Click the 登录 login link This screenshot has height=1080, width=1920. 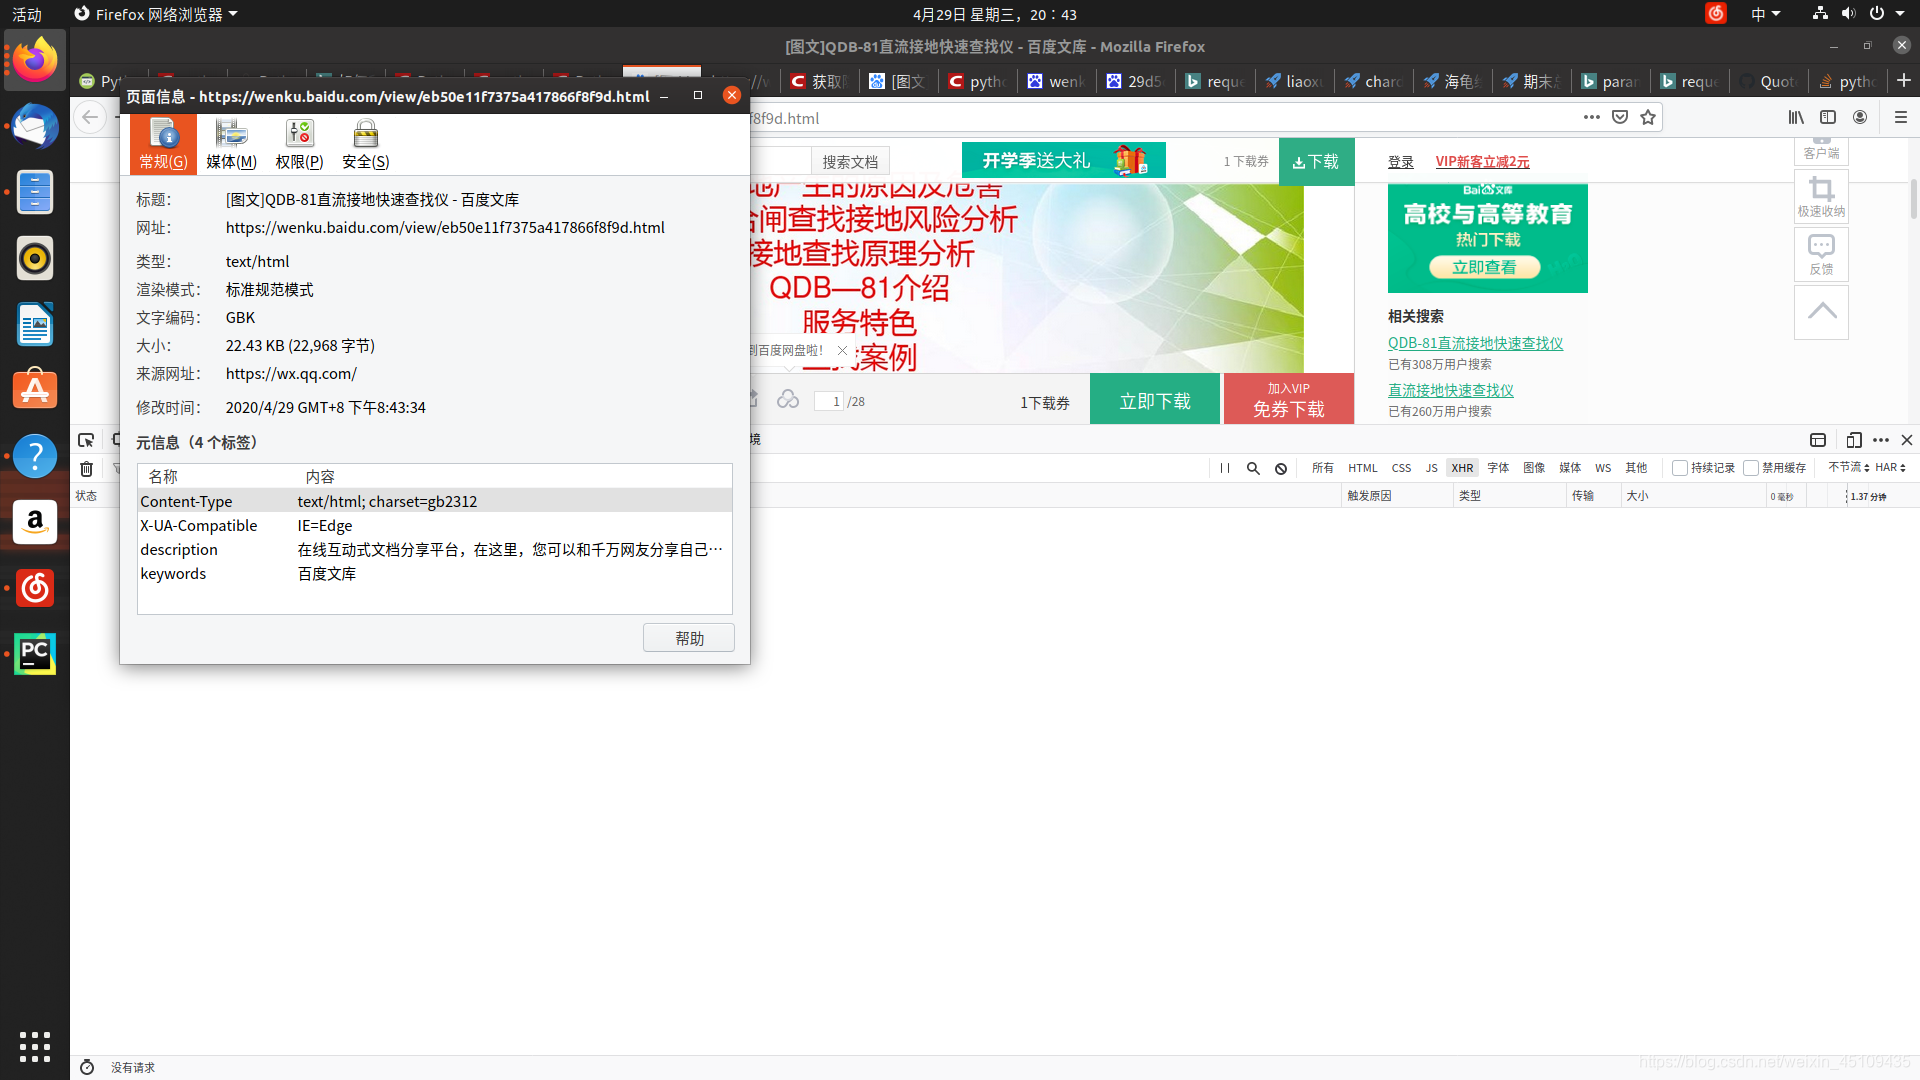click(1401, 162)
